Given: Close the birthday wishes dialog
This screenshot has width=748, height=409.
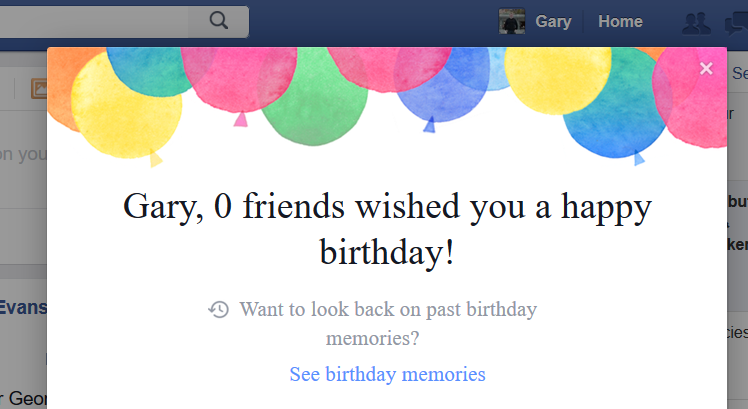Looking at the screenshot, I should tap(706, 68).
